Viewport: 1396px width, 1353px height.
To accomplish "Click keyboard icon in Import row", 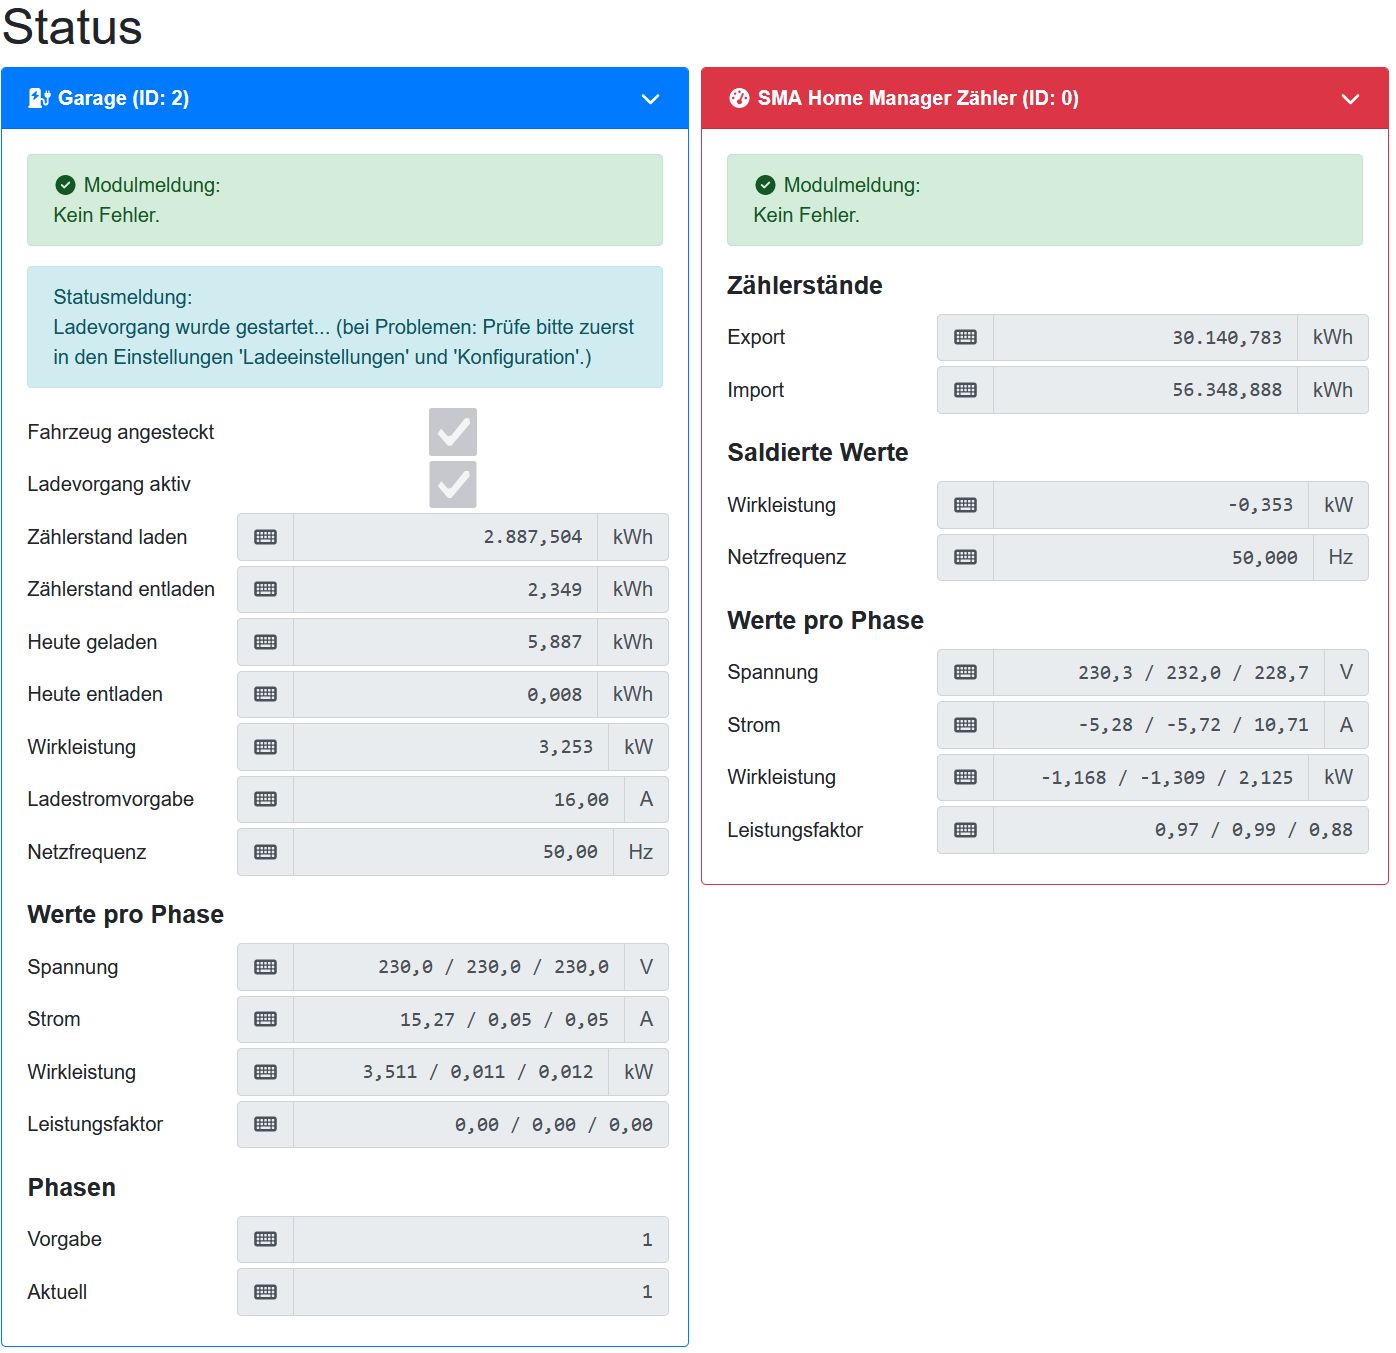I will pos(965,390).
